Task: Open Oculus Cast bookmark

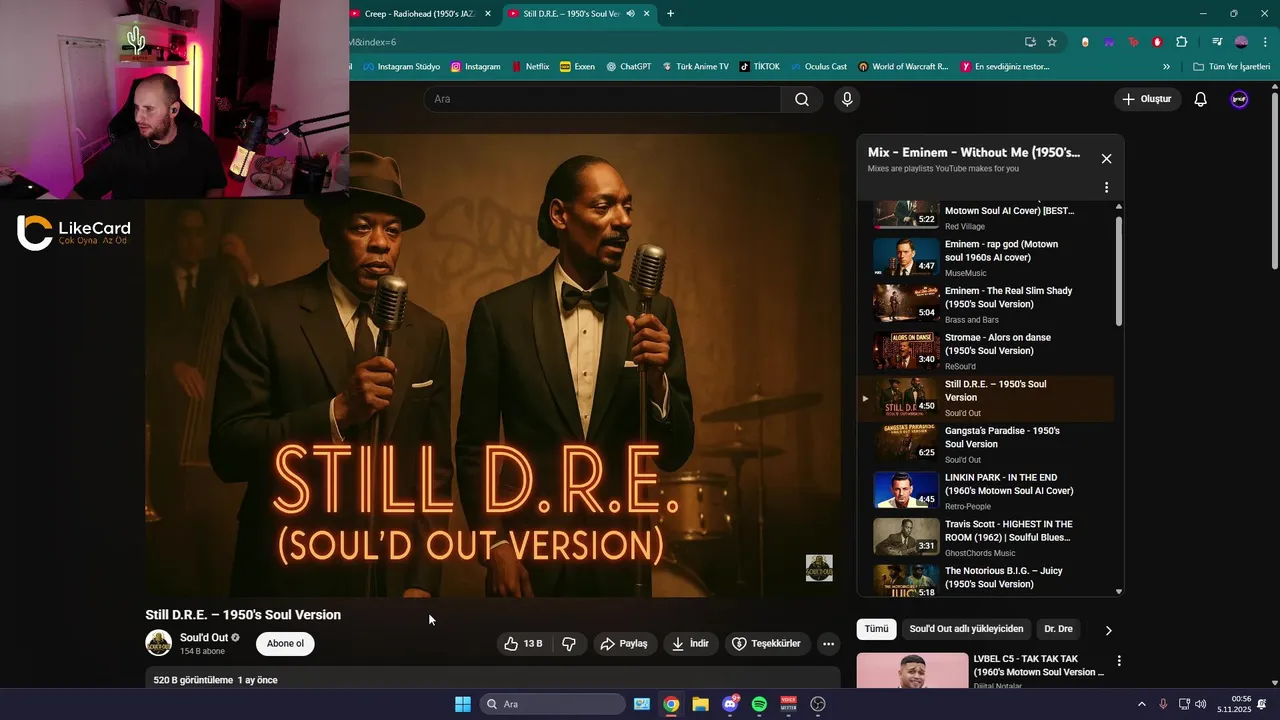Action: pos(818,66)
